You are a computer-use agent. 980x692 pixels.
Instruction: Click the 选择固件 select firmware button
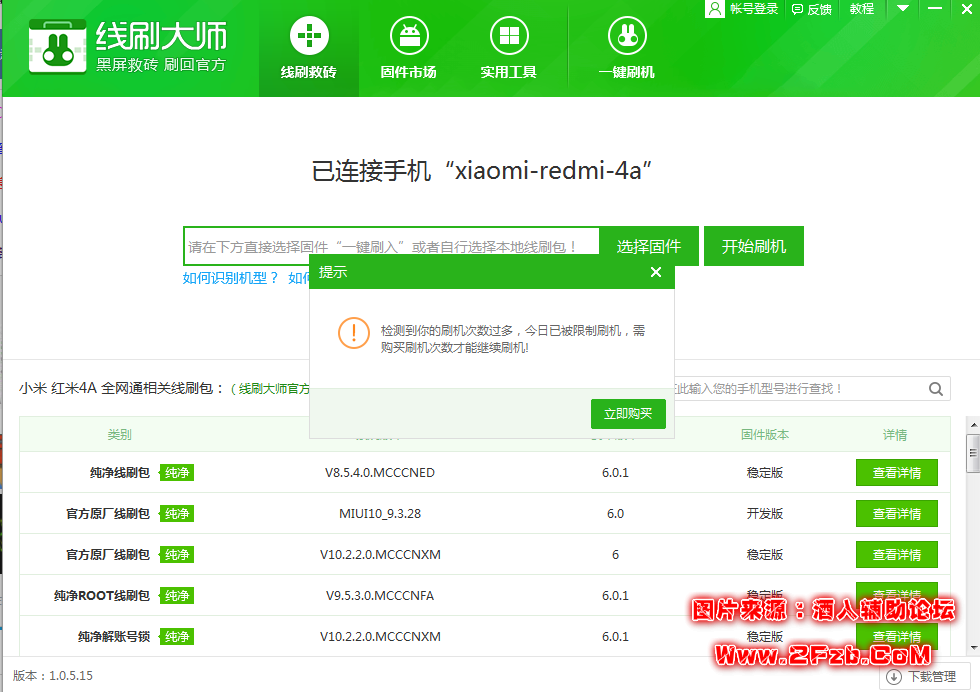pyautogui.click(x=649, y=246)
